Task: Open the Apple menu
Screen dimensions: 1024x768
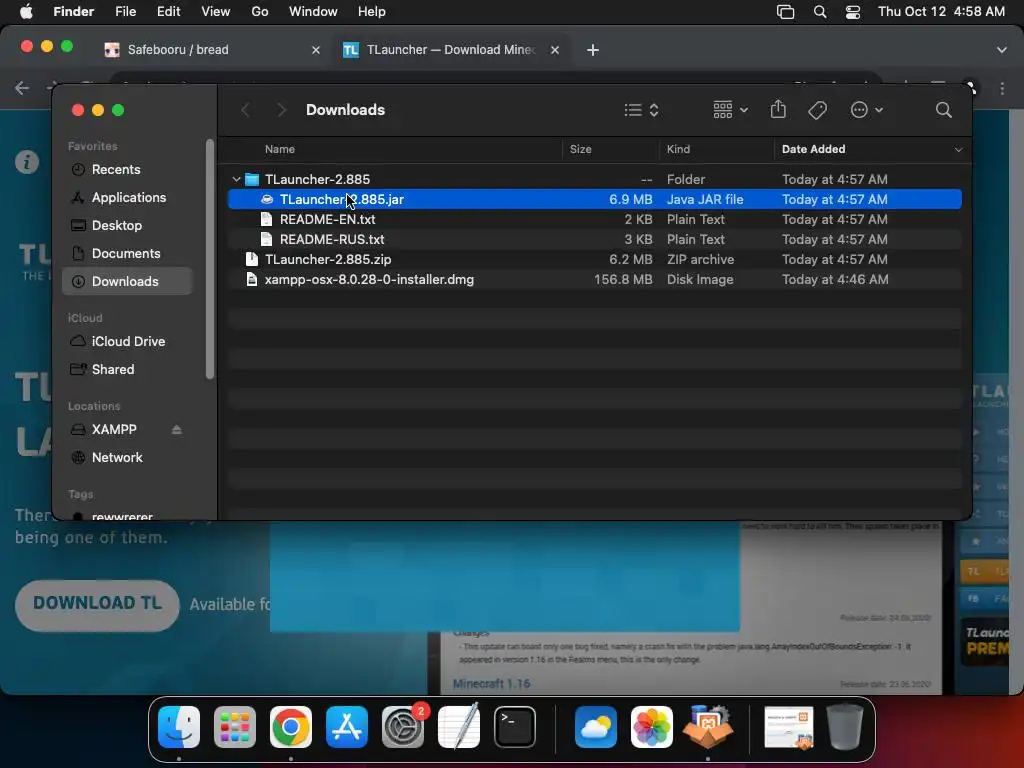Action: point(26,12)
